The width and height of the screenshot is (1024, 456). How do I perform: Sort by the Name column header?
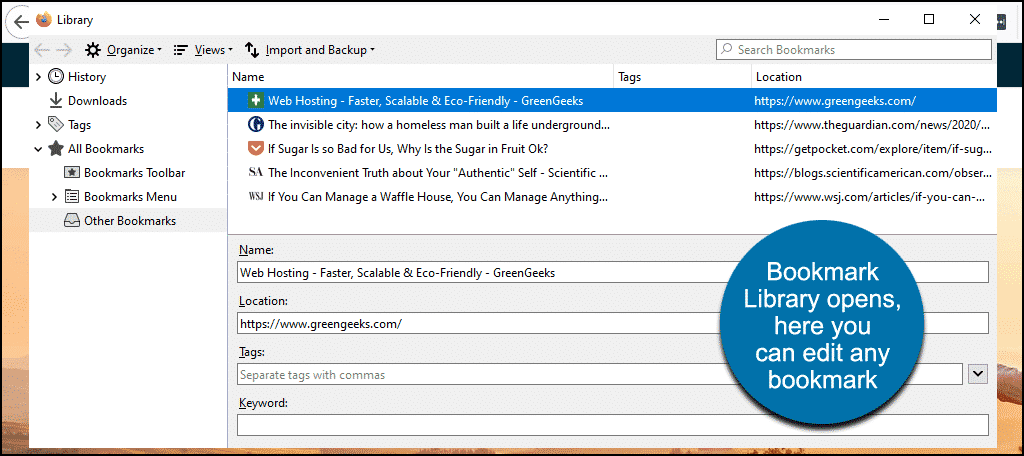click(x=421, y=76)
